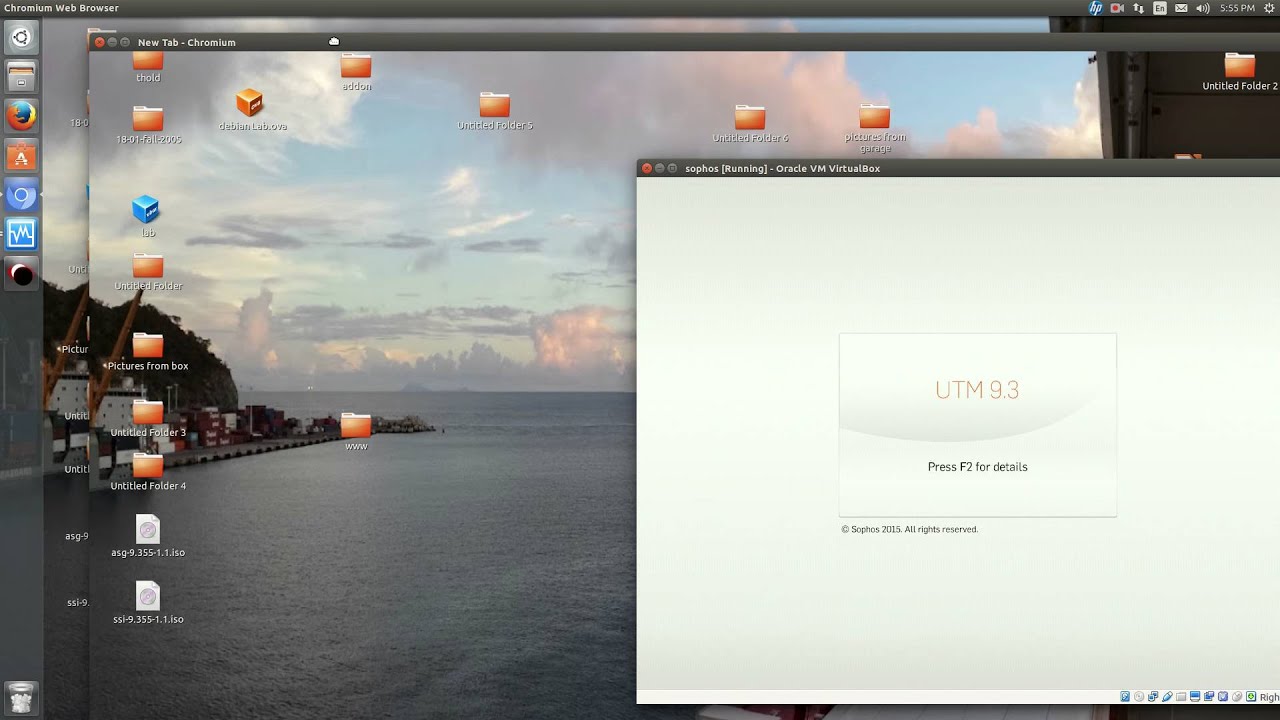Click the red screen recording indicator
This screenshot has height=720, width=1280.
pyautogui.click(x=1117, y=8)
